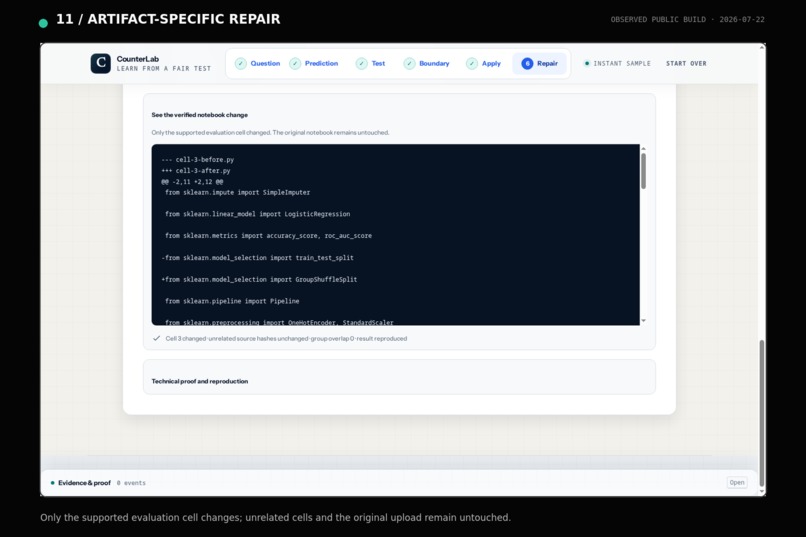Click the Boundary step checkmark icon

[409, 63]
